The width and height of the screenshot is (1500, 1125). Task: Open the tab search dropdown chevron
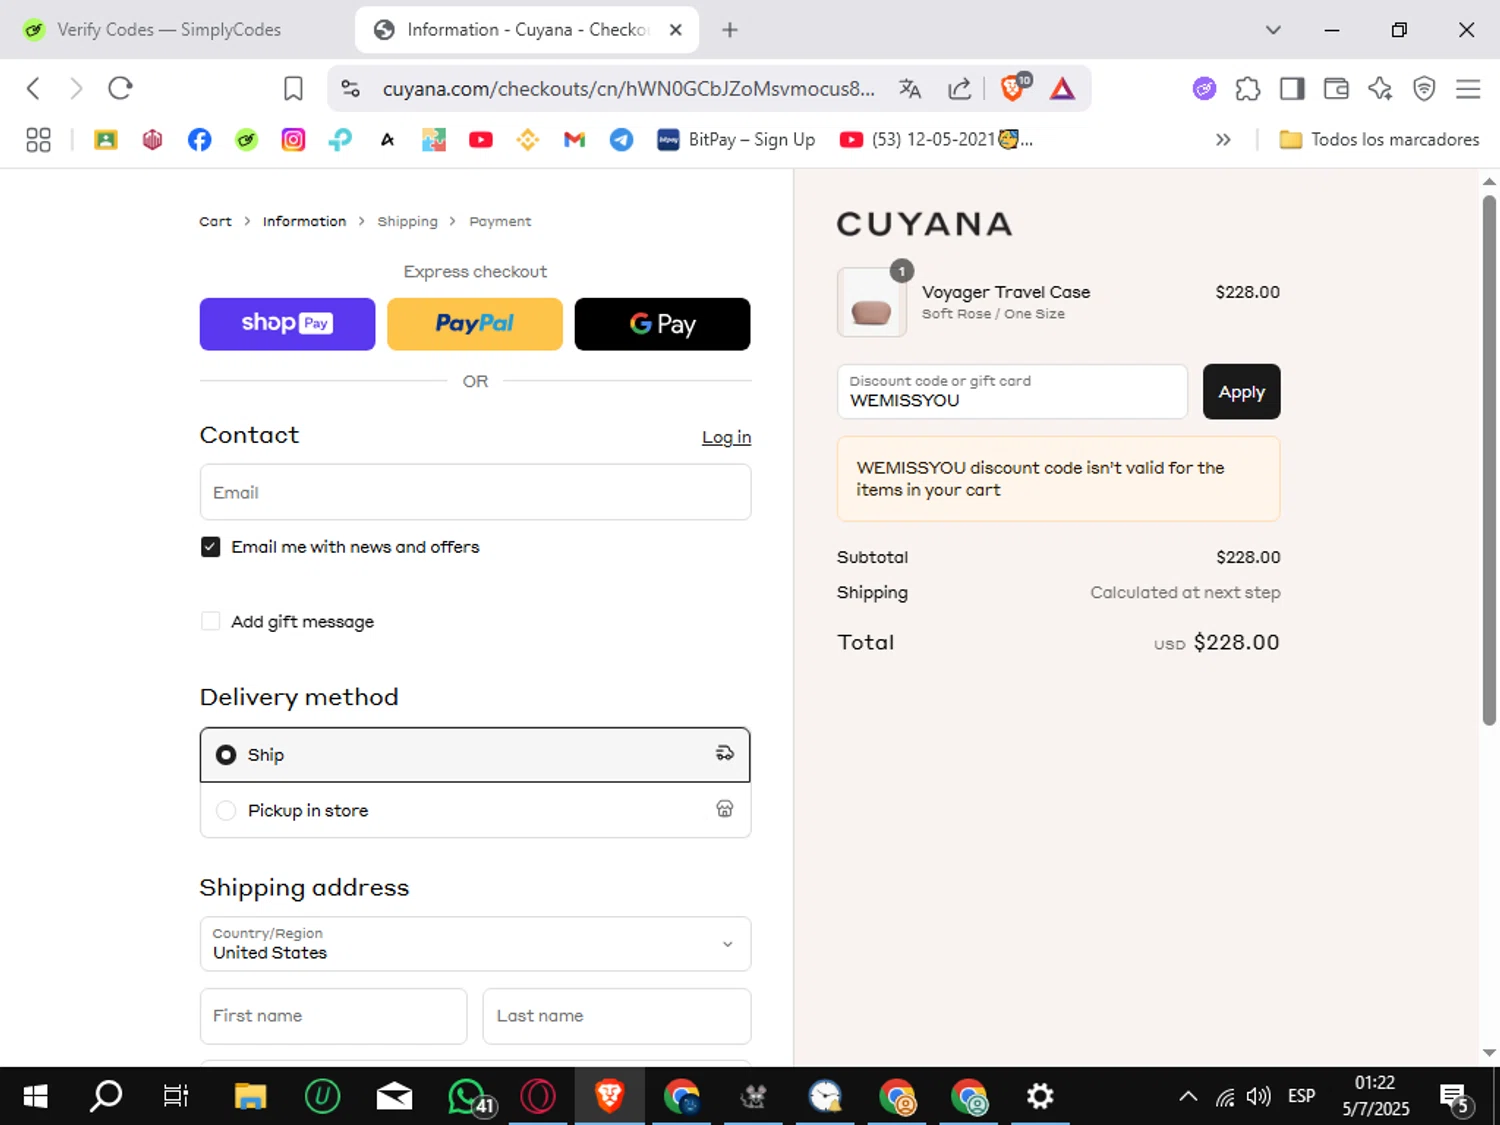point(1273,30)
